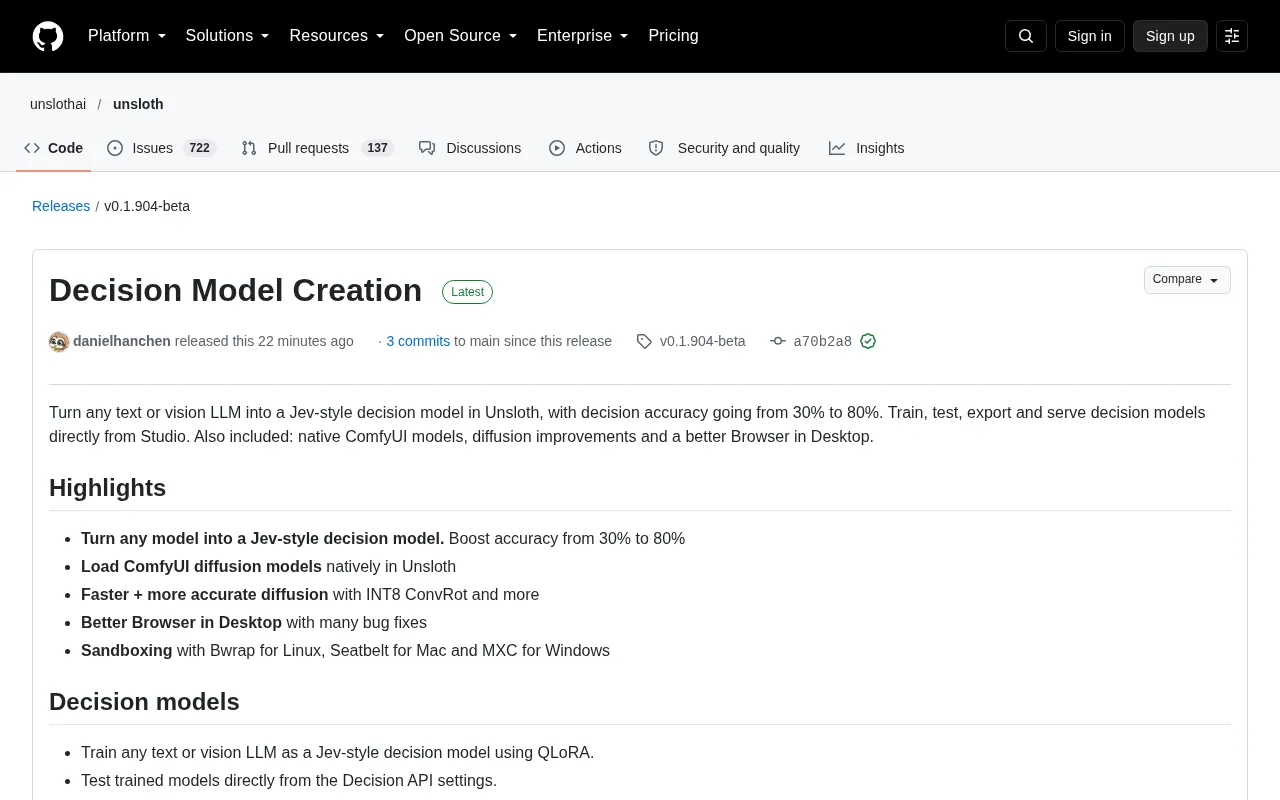
Task: Click the commit icon beside a70b2a8
Action: (x=778, y=342)
